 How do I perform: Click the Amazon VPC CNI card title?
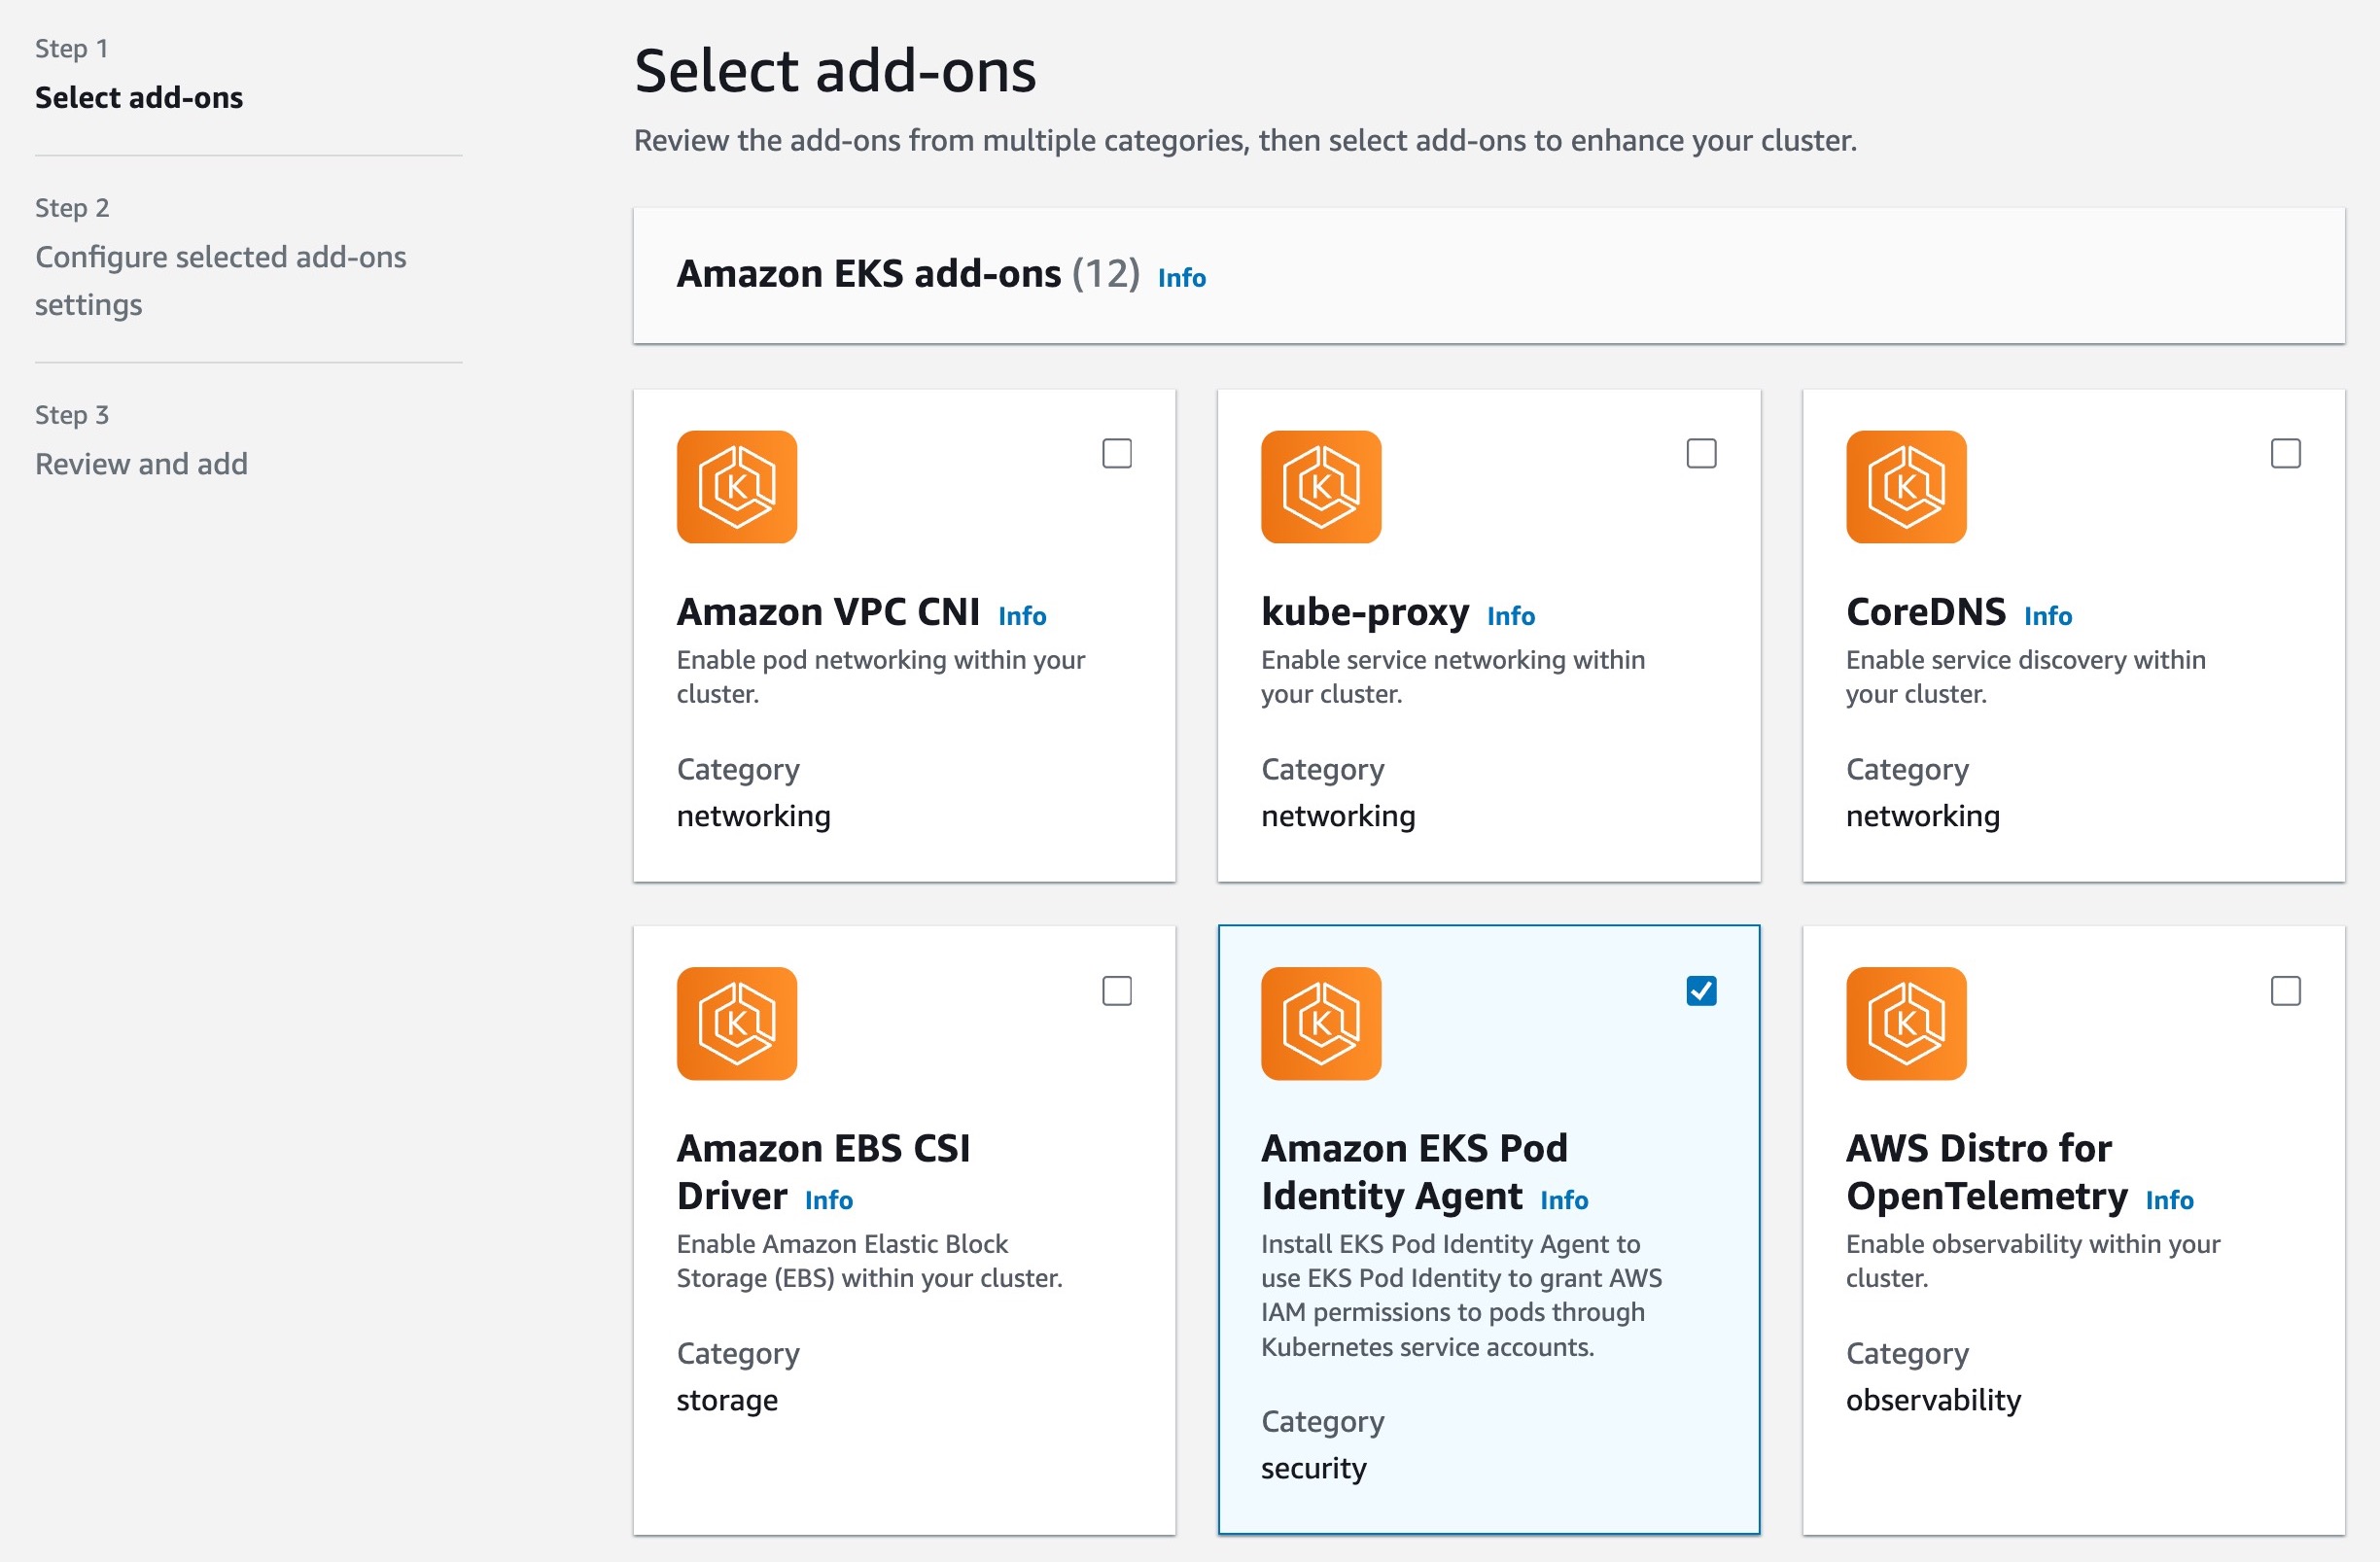pyautogui.click(x=828, y=611)
